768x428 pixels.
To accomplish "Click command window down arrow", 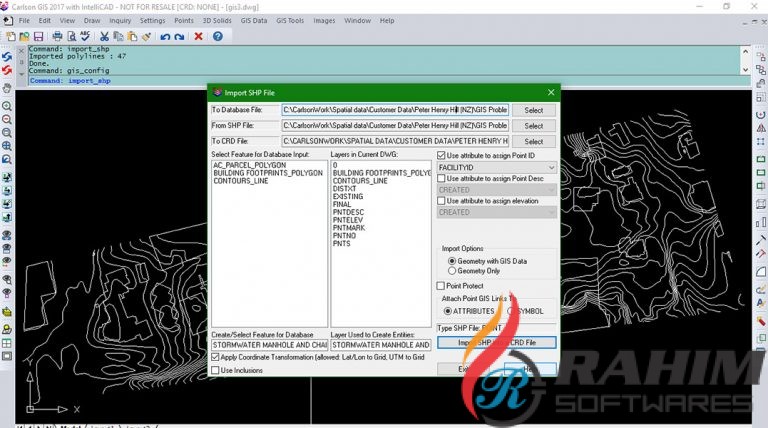I will pos(745,70).
